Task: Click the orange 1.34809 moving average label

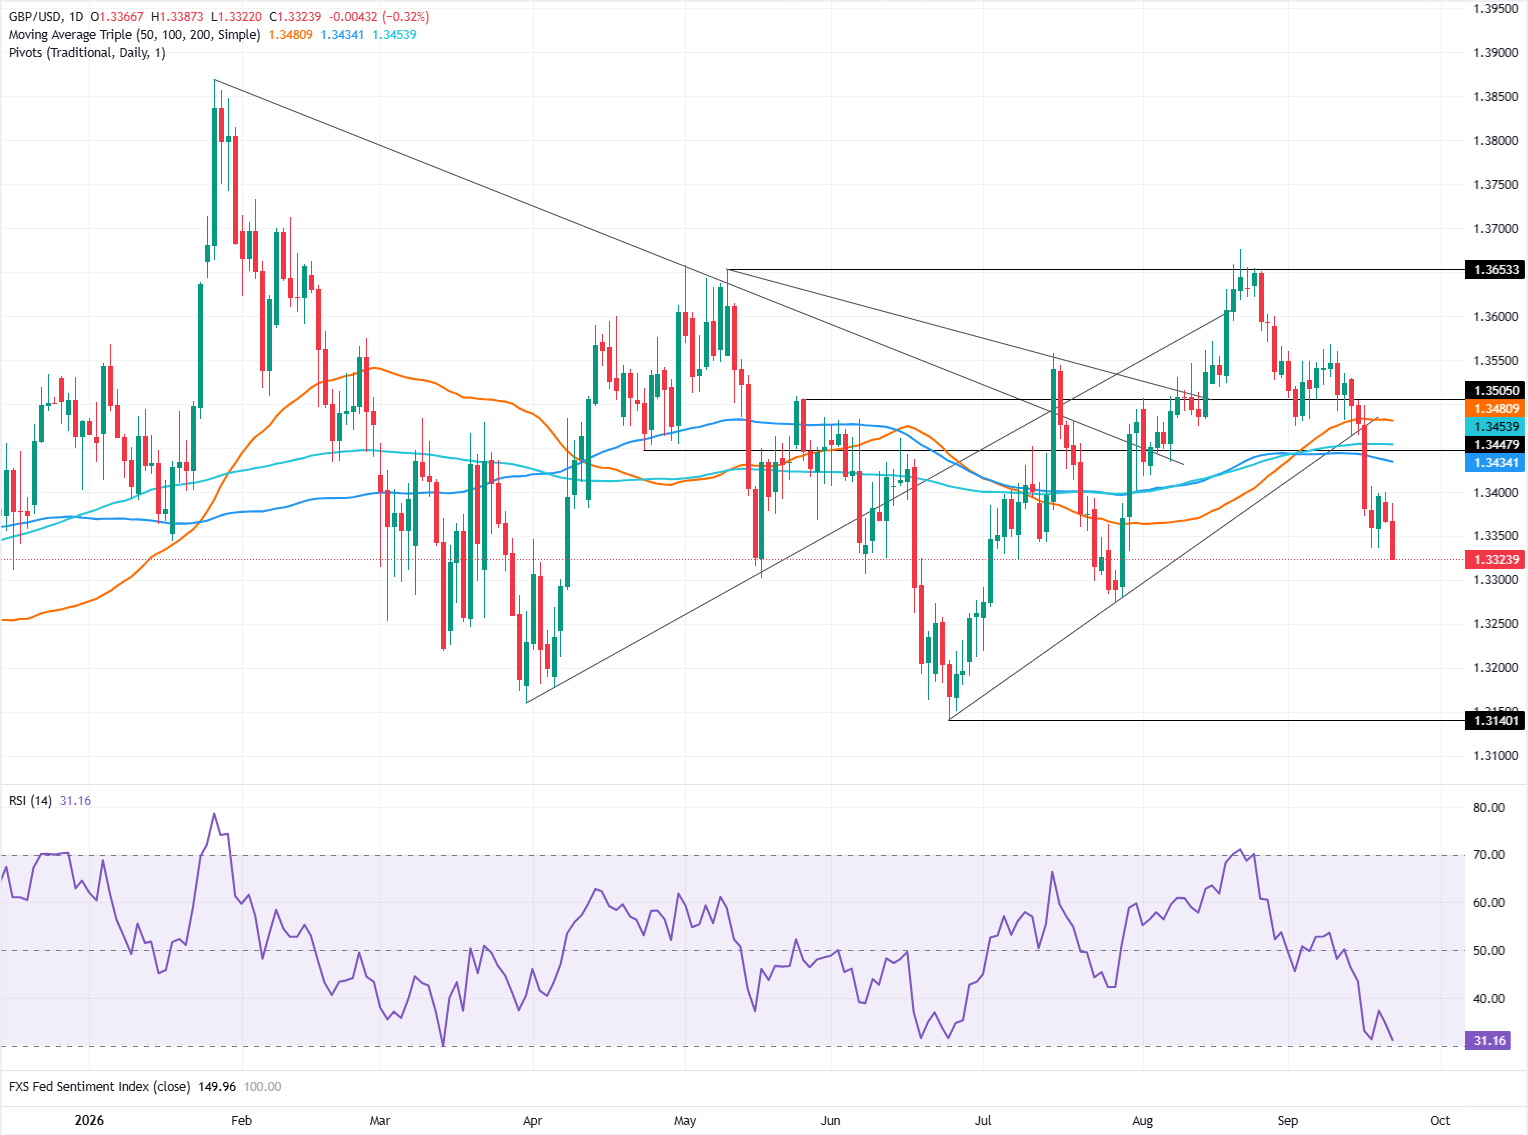Action: tap(1495, 409)
